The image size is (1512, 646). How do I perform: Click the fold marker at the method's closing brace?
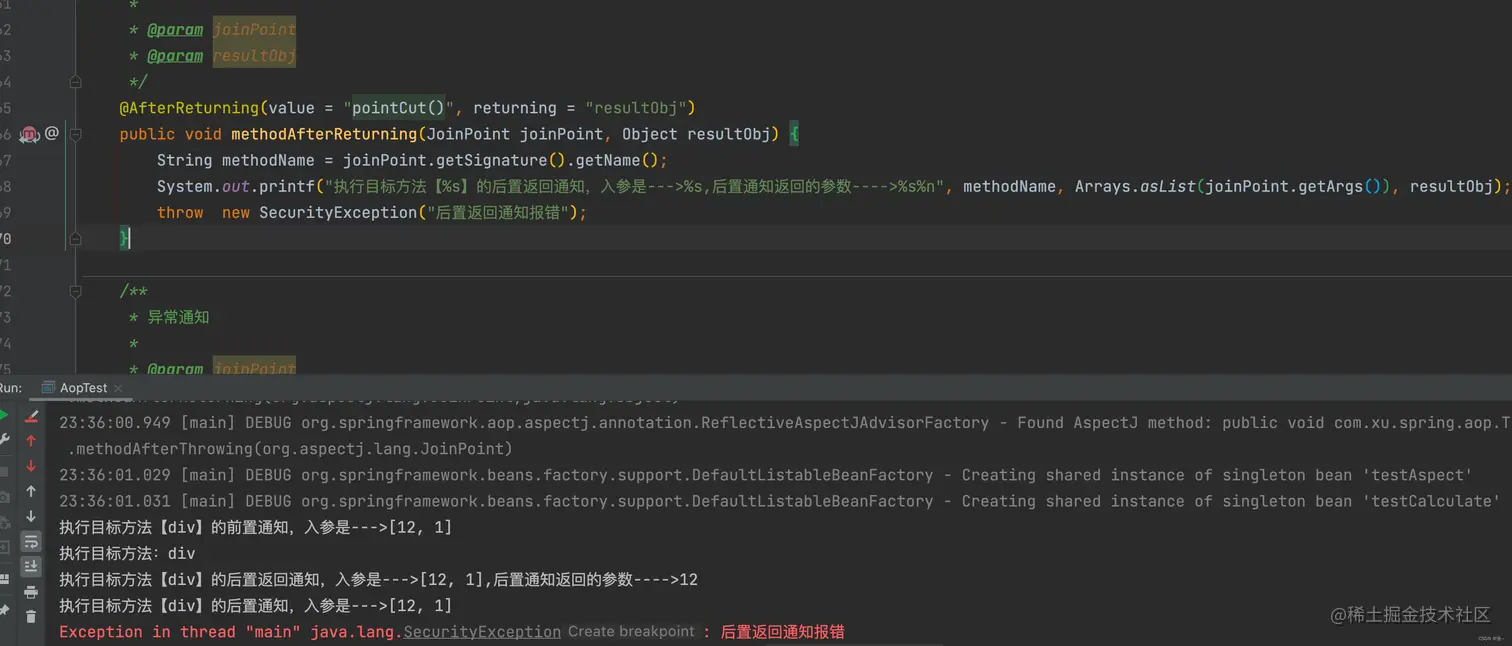(x=75, y=239)
